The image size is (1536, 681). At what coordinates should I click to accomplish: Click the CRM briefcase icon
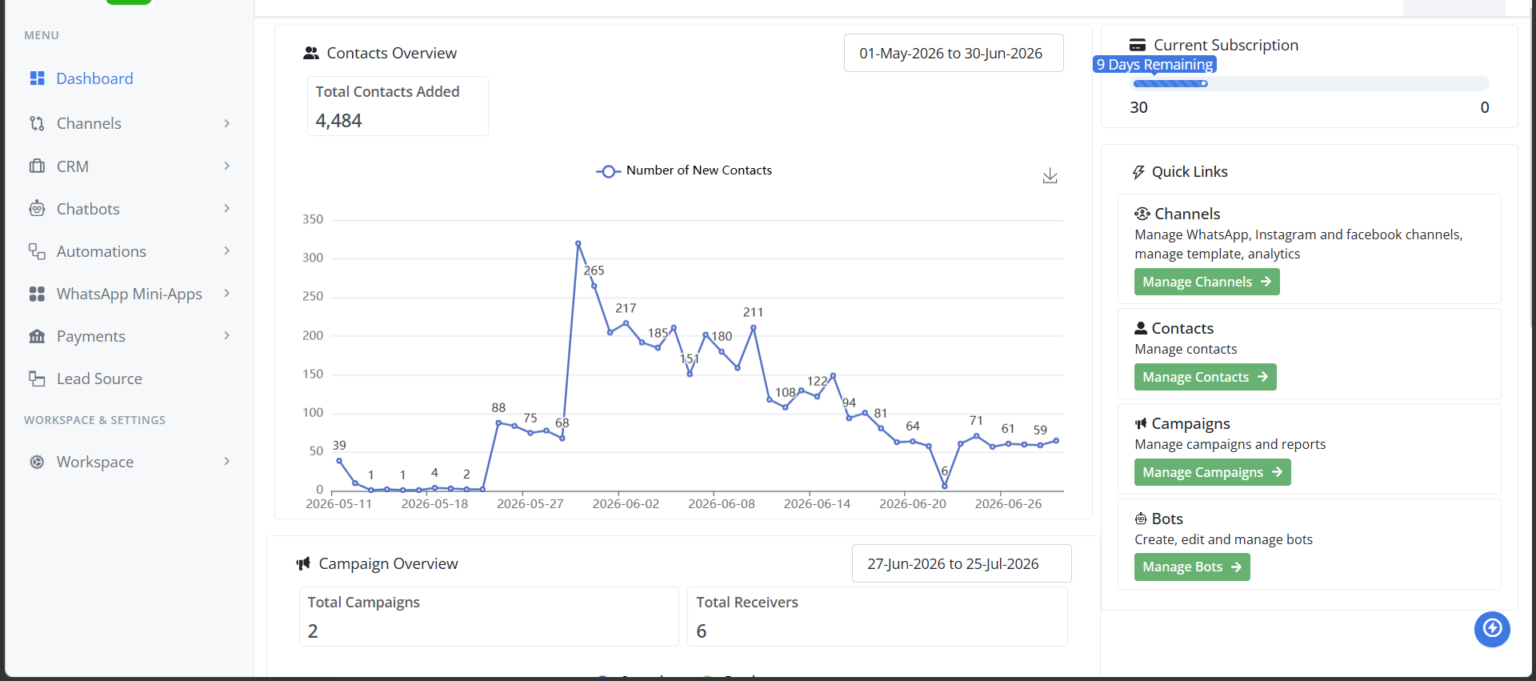[x=37, y=166]
